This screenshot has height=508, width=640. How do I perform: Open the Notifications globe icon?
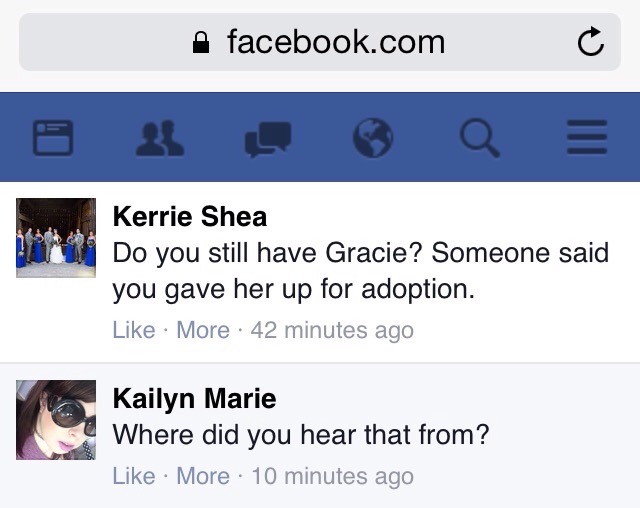(373, 138)
